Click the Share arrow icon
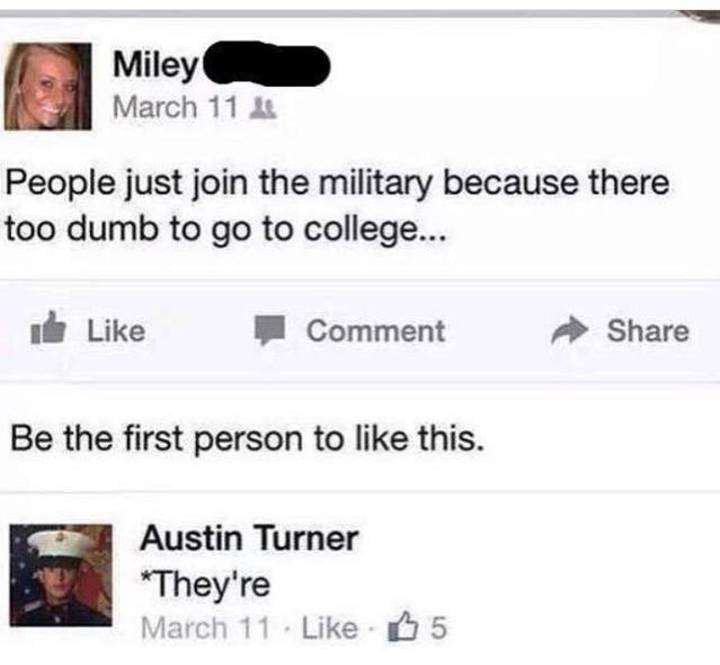Image resolution: width=720 pixels, height=665 pixels. [x=569, y=330]
